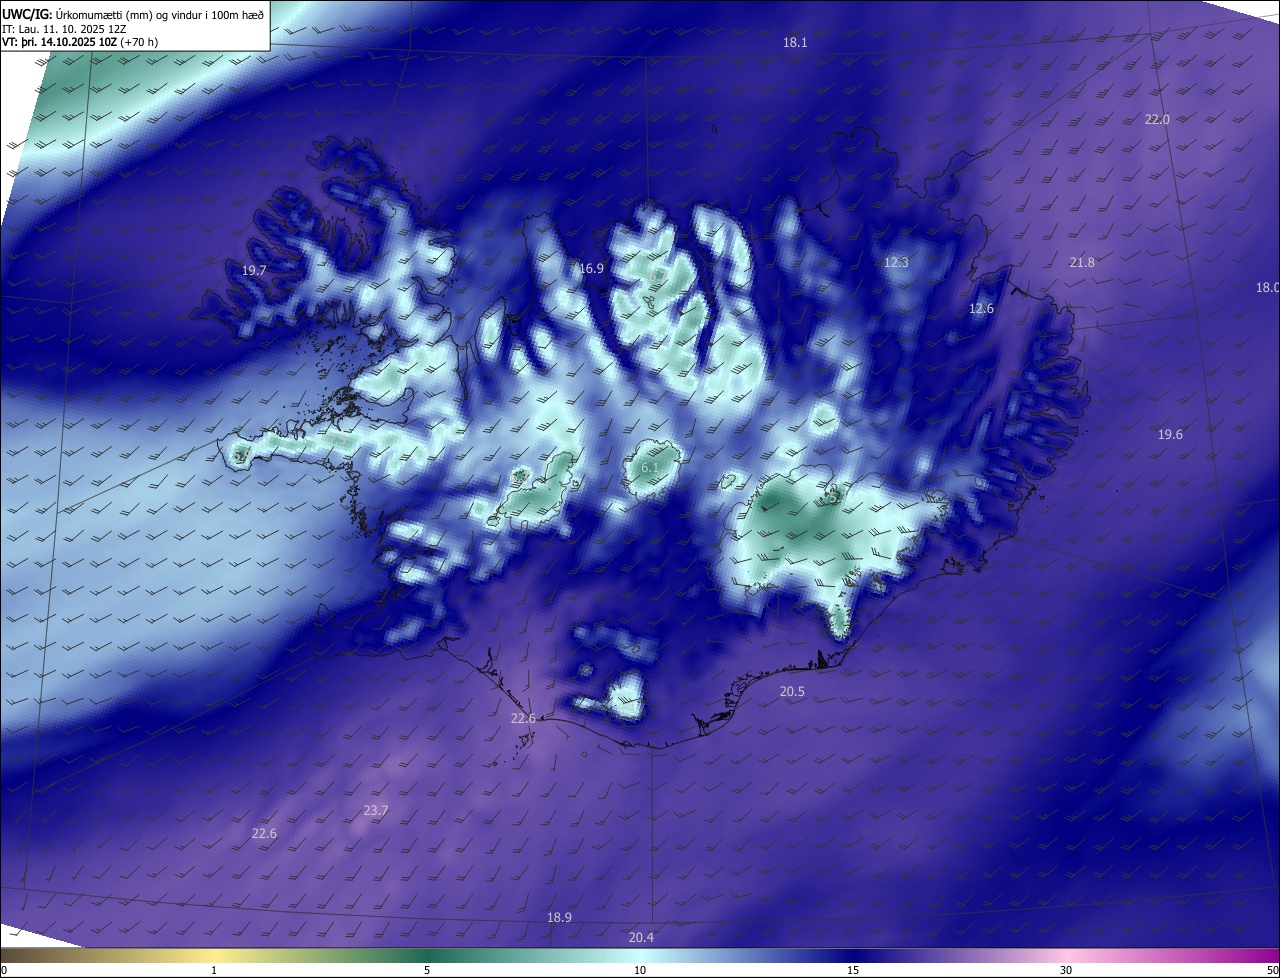Click the 22.0 value on the map
This screenshot has height=978, width=1280.
(x=1157, y=119)
